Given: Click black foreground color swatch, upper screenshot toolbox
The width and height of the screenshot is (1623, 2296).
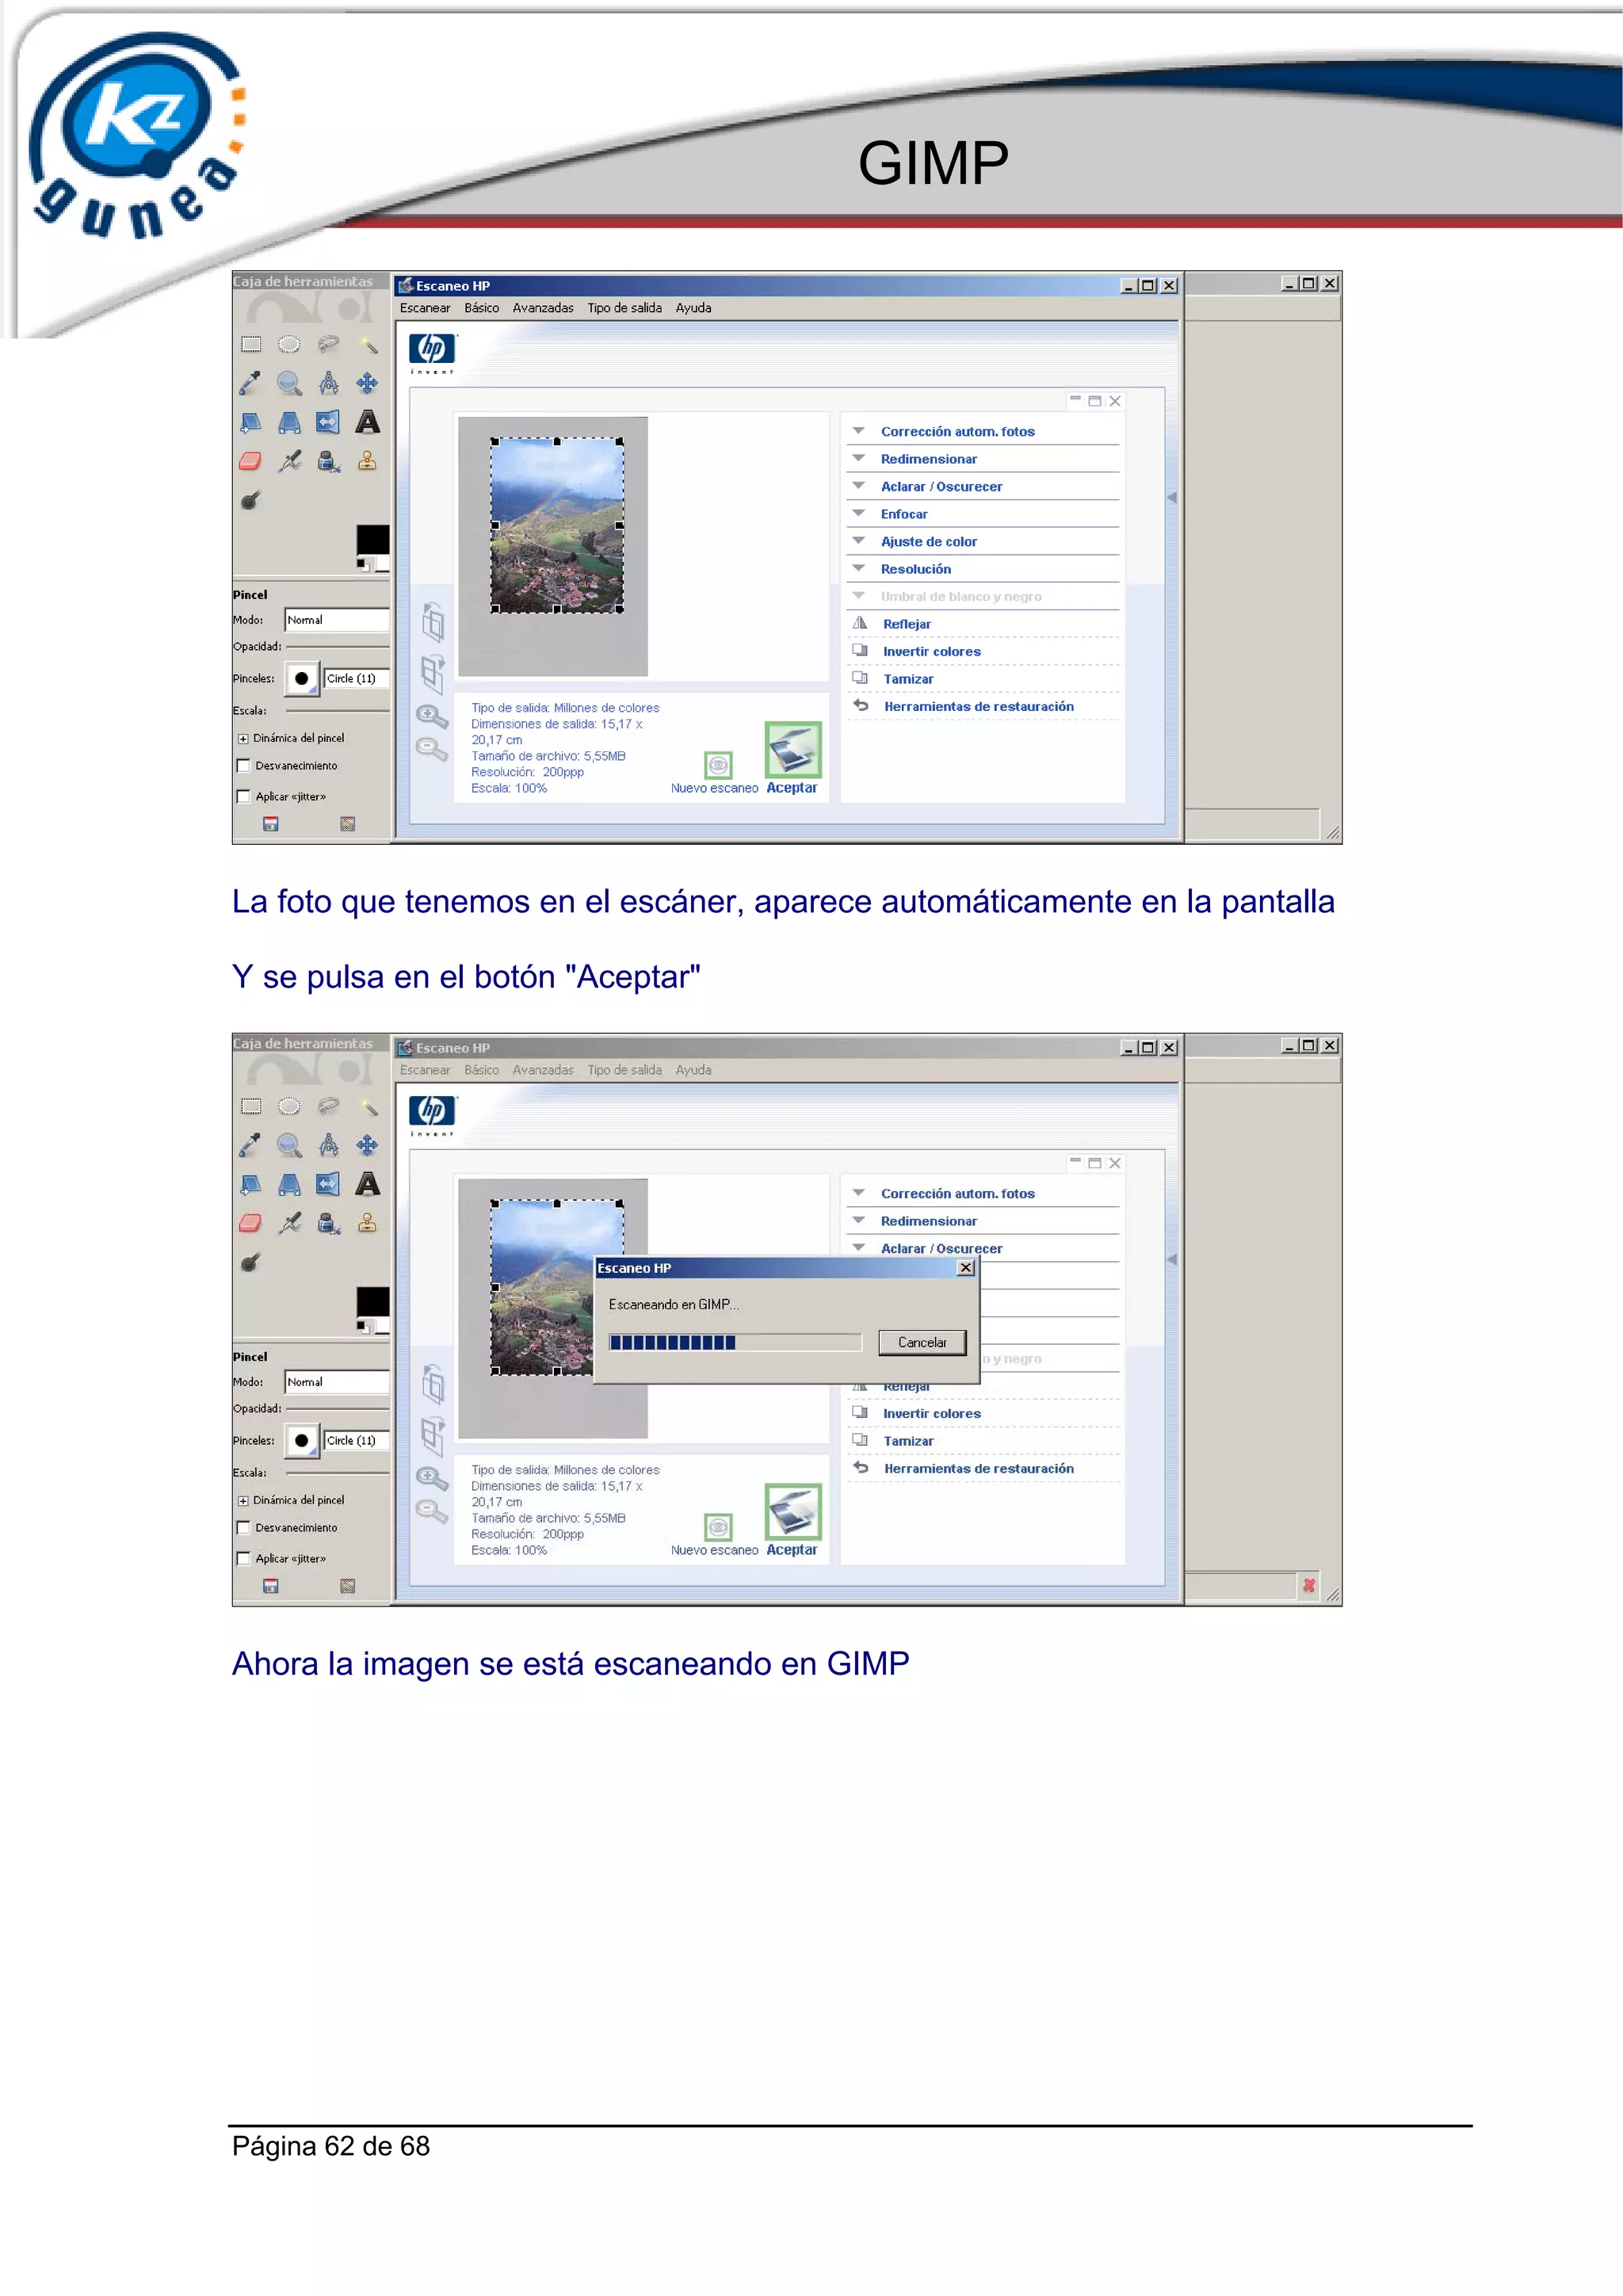Looking at the screenshot, I should (x=373, y=540).
